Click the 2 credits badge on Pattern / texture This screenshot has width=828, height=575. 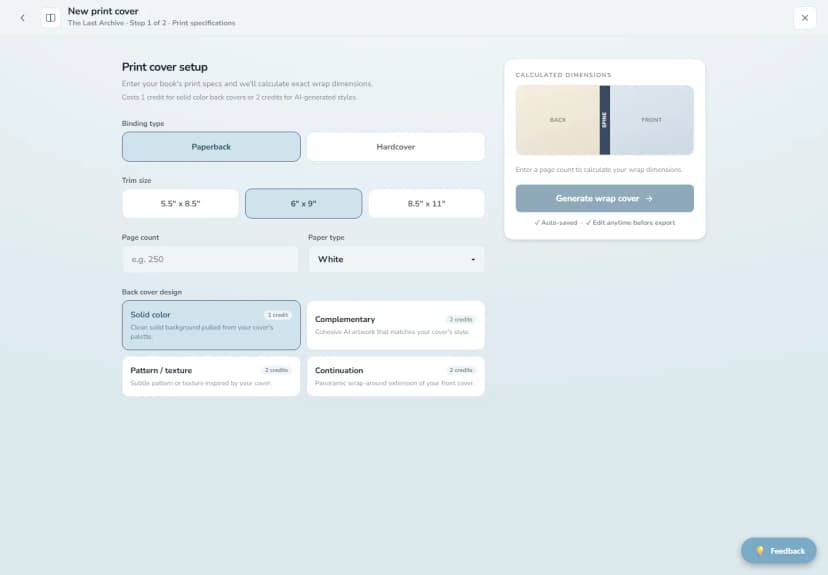click(x=276, y=370)
